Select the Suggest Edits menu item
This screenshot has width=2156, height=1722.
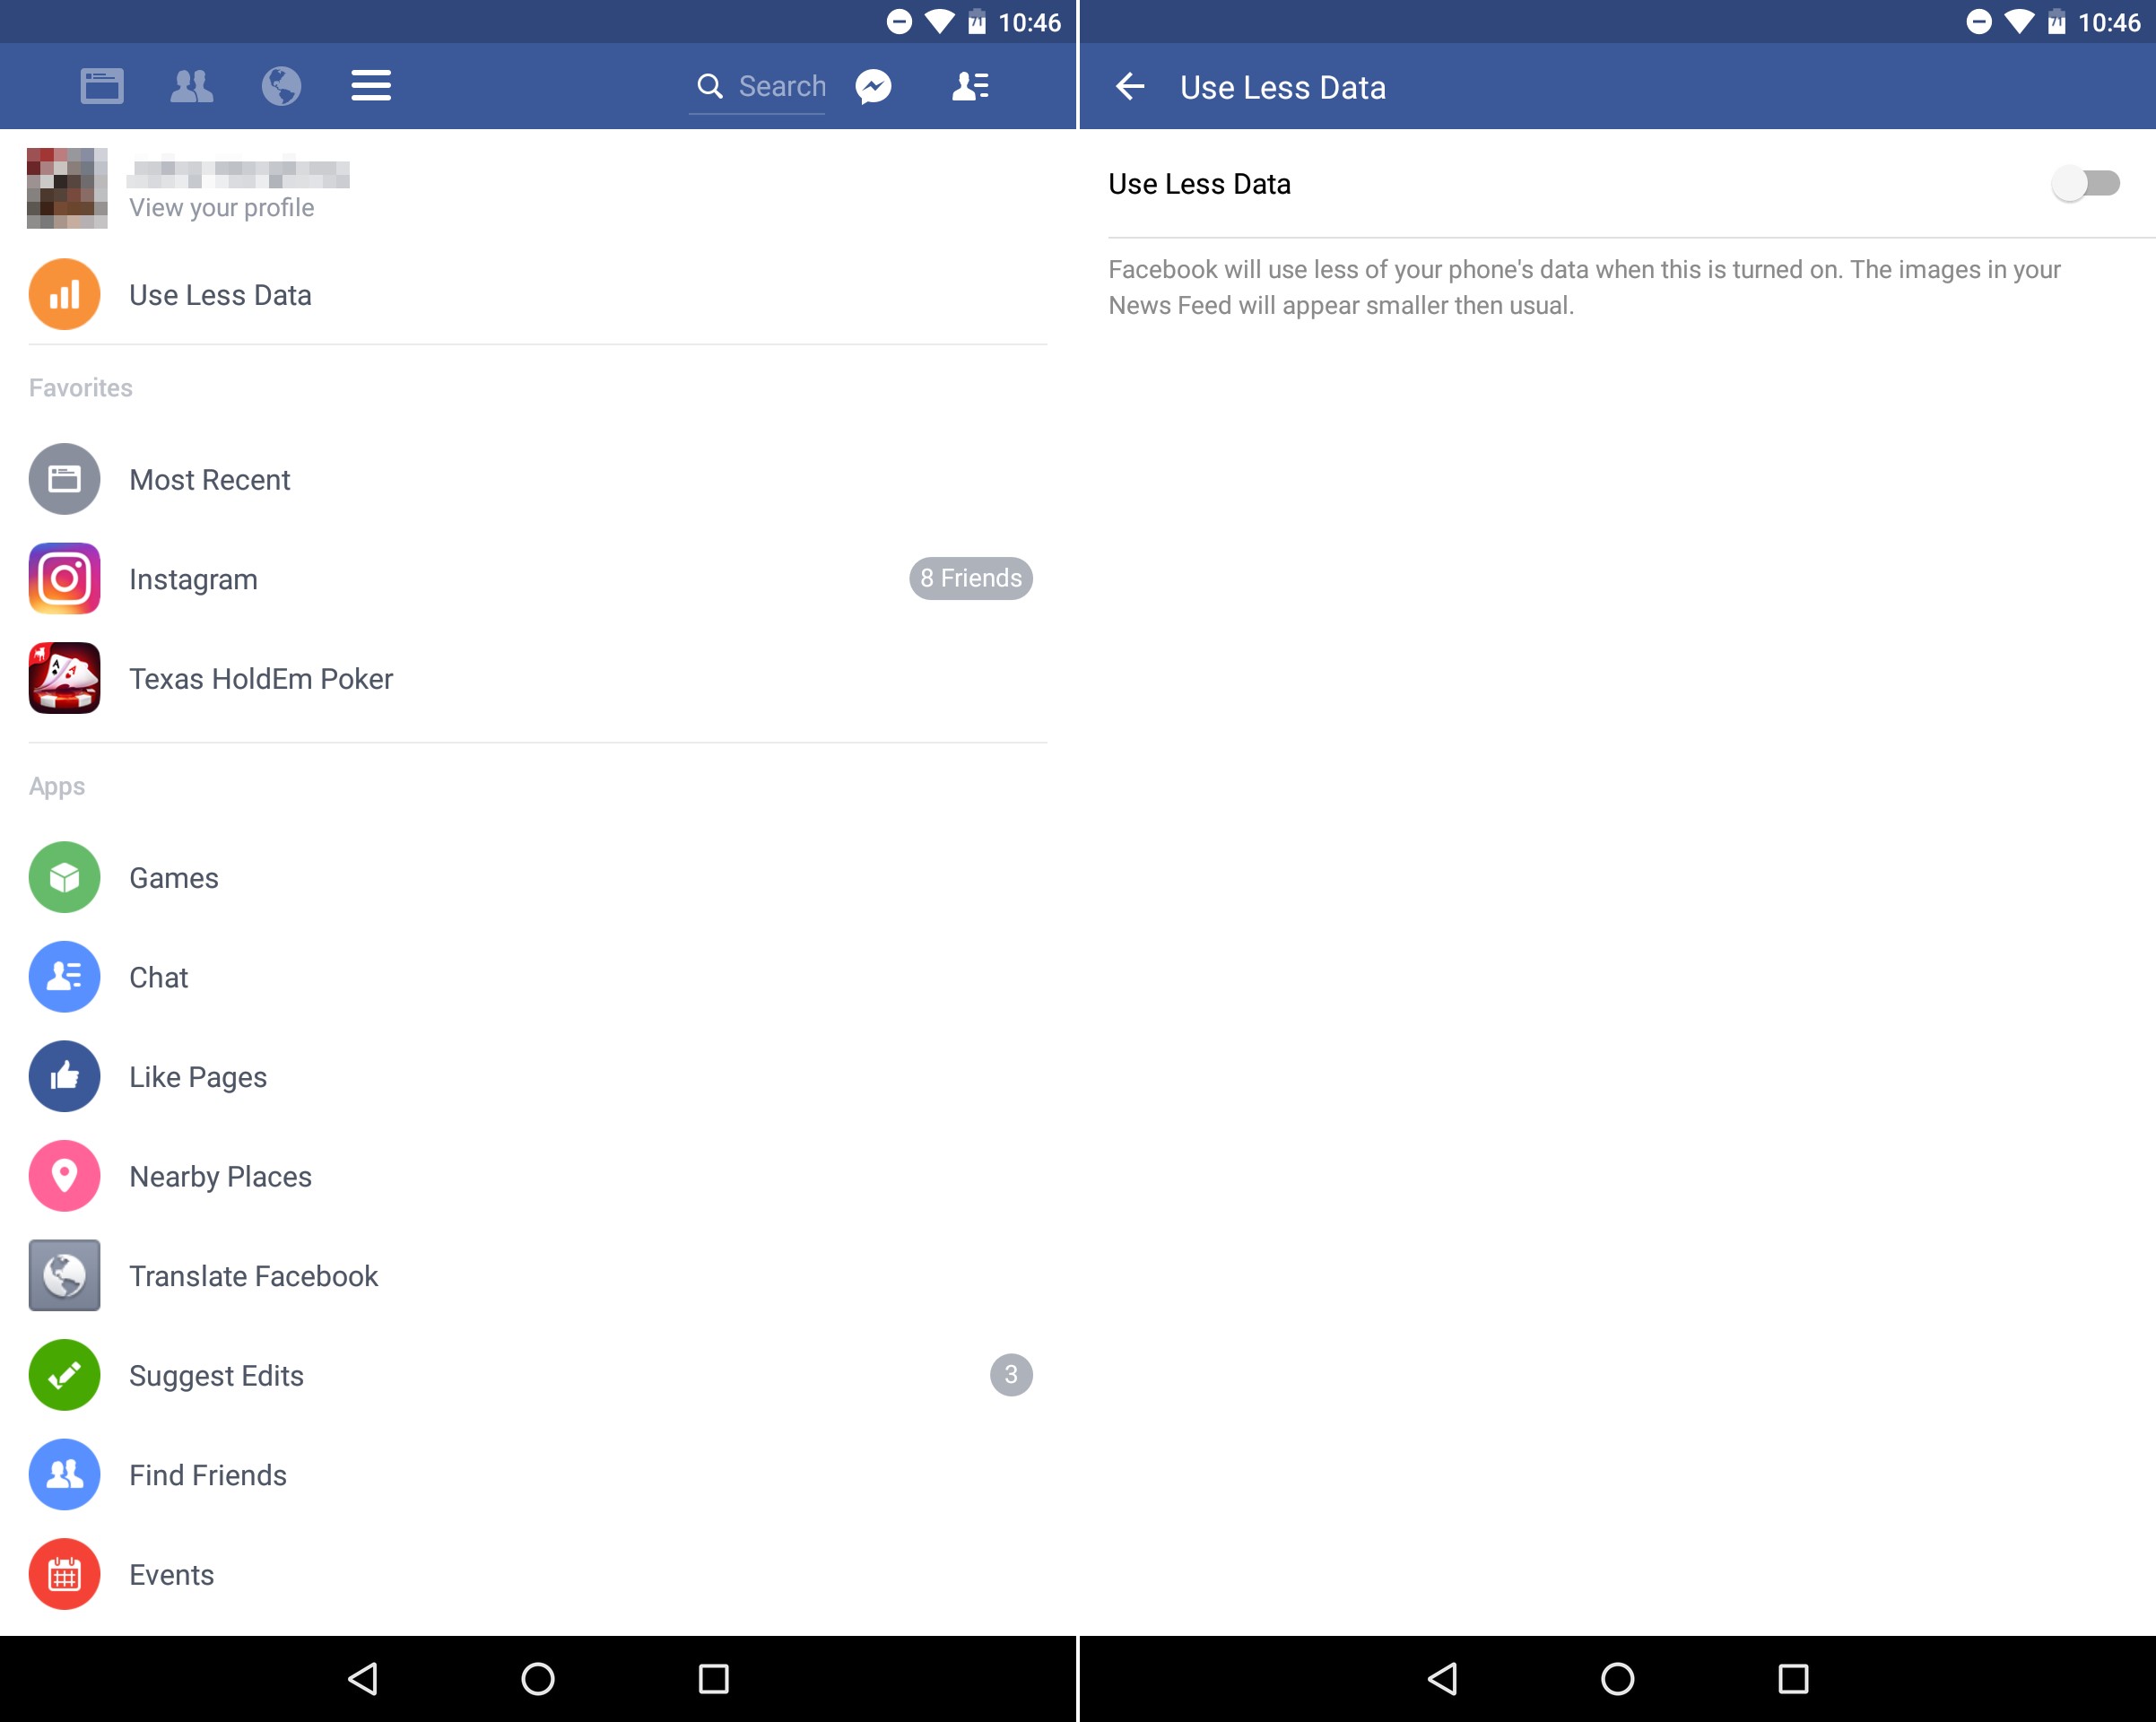[214, 1374]
